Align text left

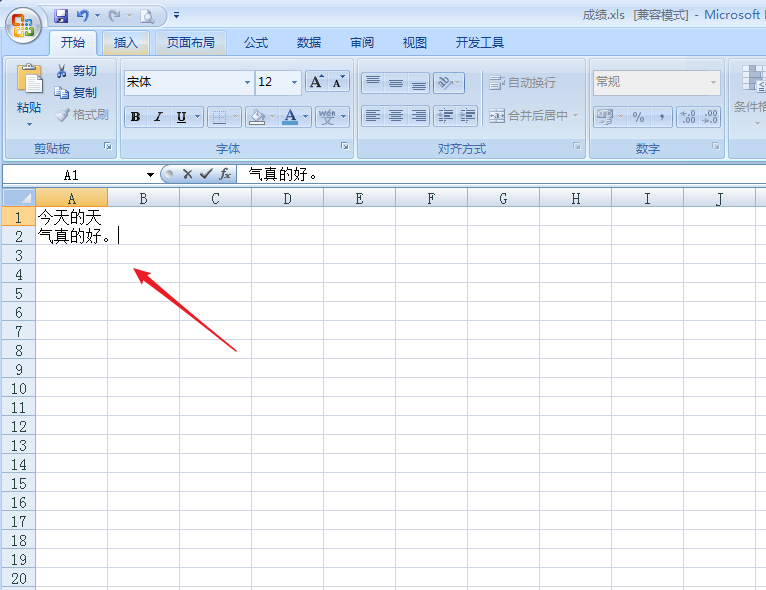pyautogui.click(x=373, y=116)
